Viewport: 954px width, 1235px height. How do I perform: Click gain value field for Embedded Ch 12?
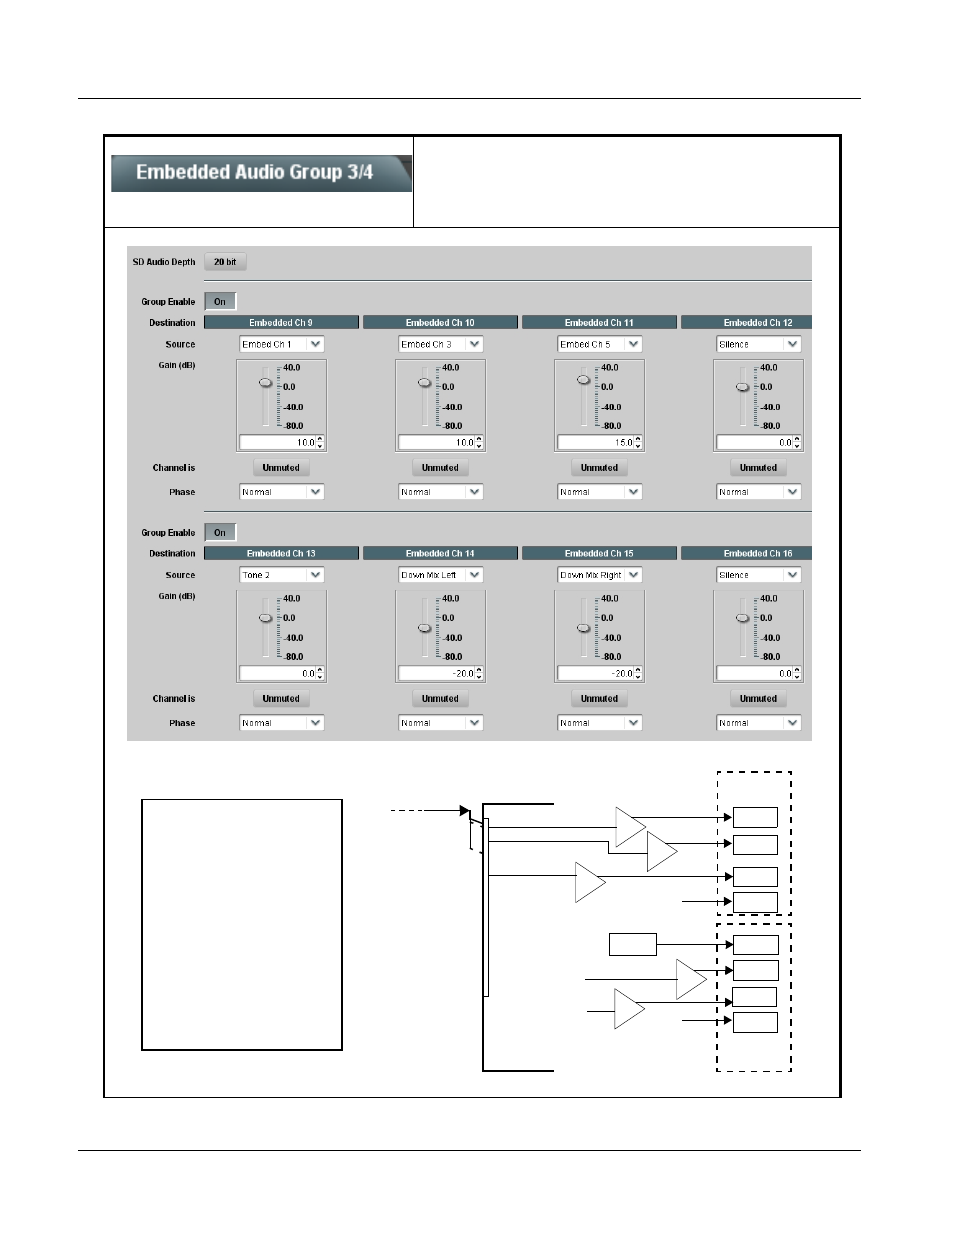click(755, 442)
